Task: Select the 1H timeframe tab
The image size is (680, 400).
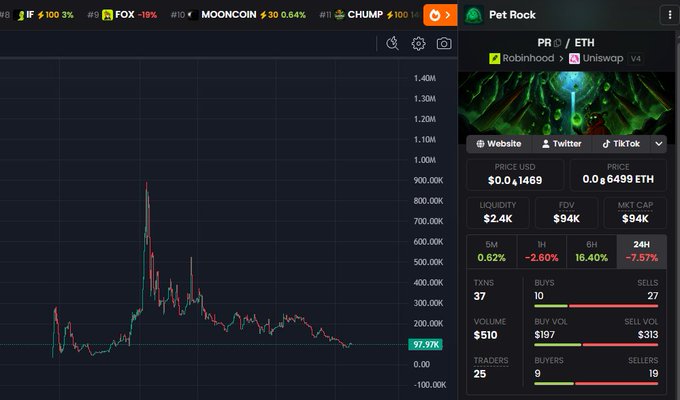Action: coord(542,252)
